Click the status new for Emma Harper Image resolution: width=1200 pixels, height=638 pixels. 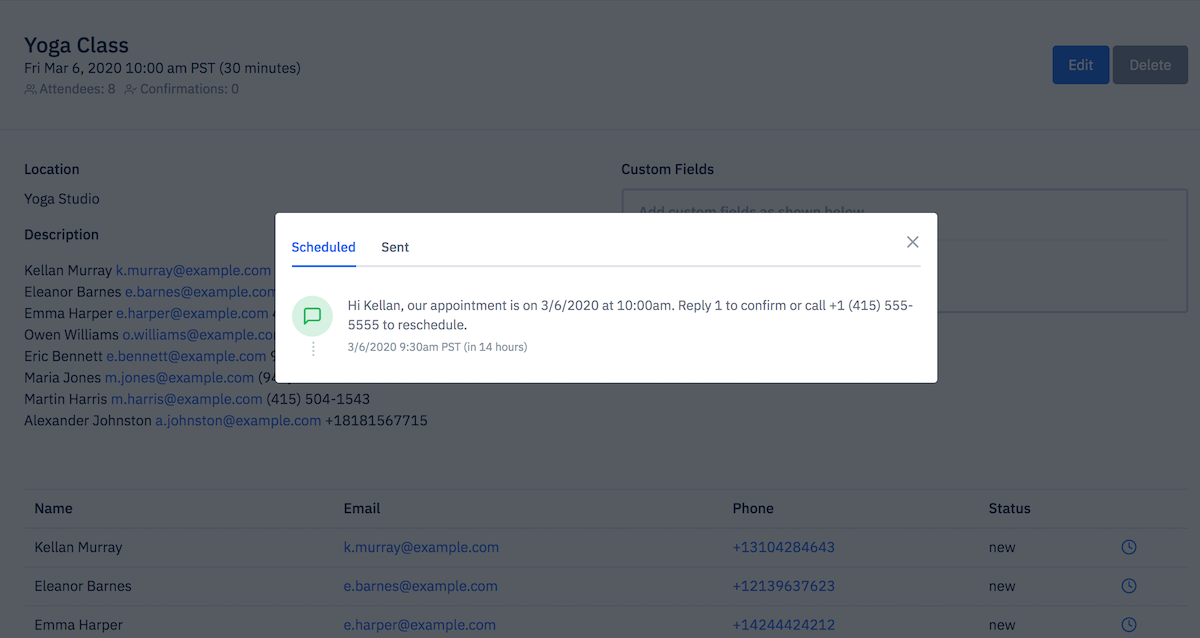(1002, 625)
